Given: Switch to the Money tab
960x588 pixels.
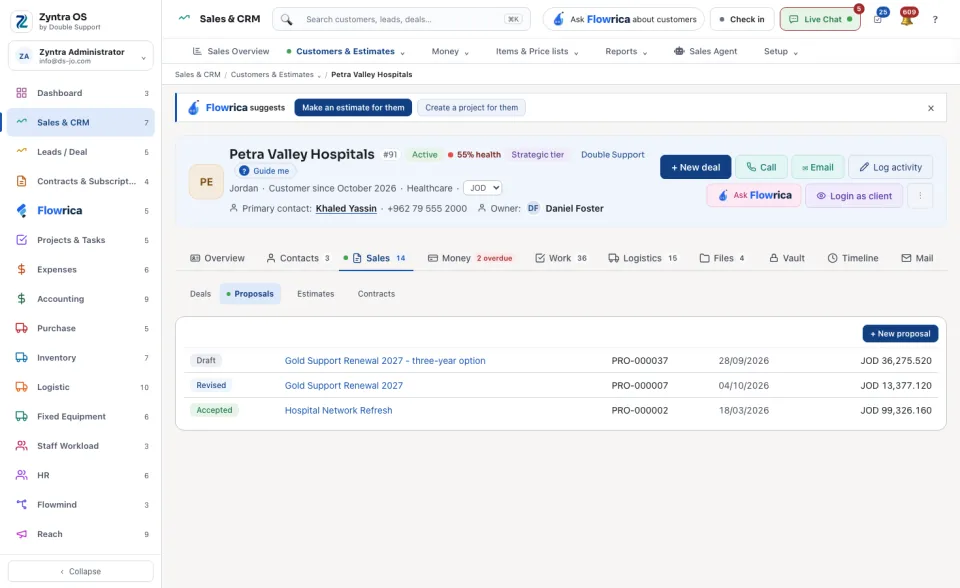Looking at the screenshot, I should pos(470,258).
